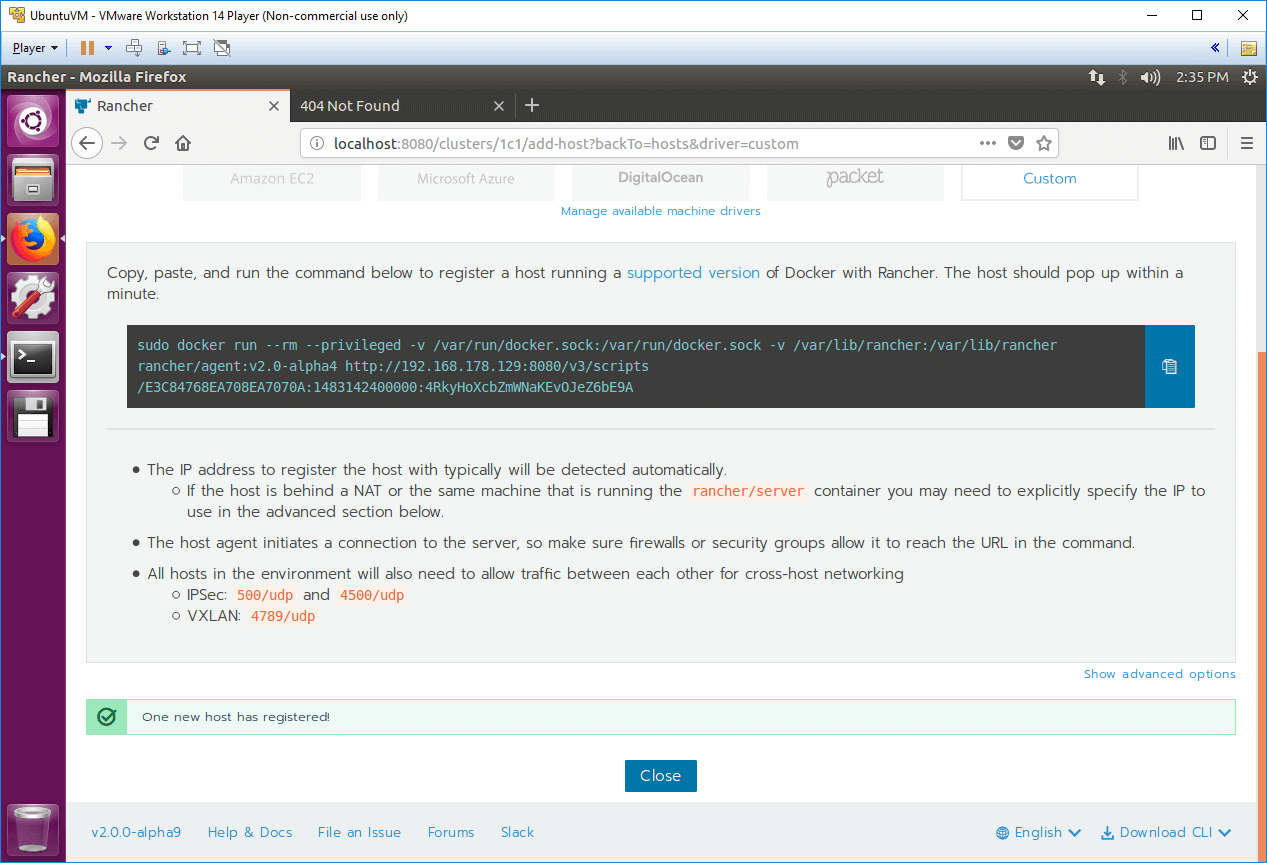1267x863 pixels.
Task: Close the Rancher tab
Action: coord(274,106)
